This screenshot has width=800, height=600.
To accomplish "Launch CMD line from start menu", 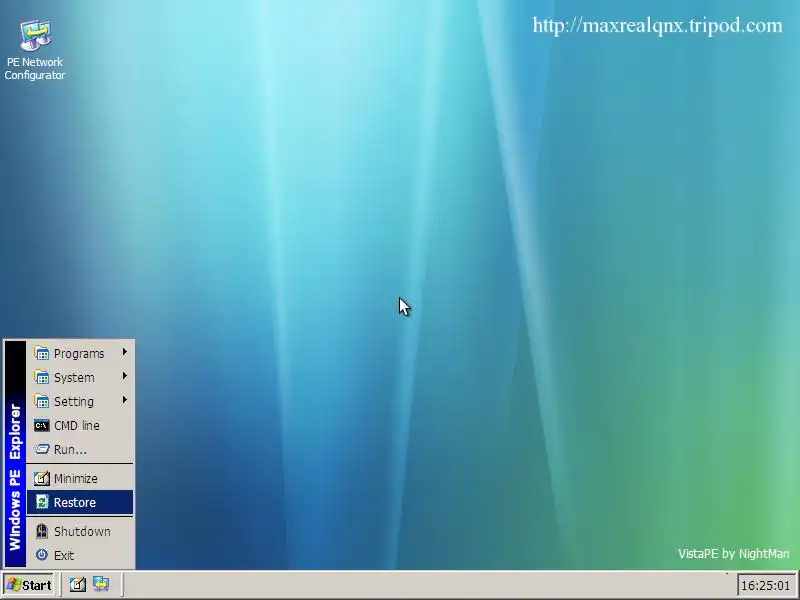I will (x=80, y=425).
